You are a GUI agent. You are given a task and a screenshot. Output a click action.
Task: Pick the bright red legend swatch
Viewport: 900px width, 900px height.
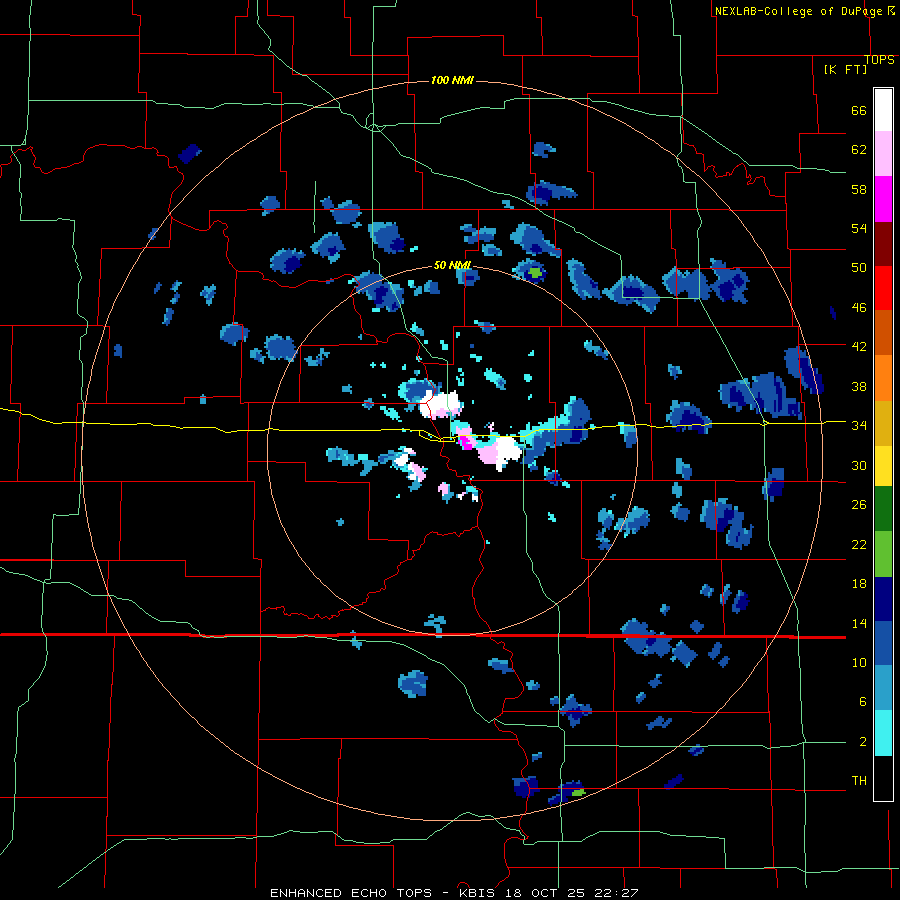[883, 288]
